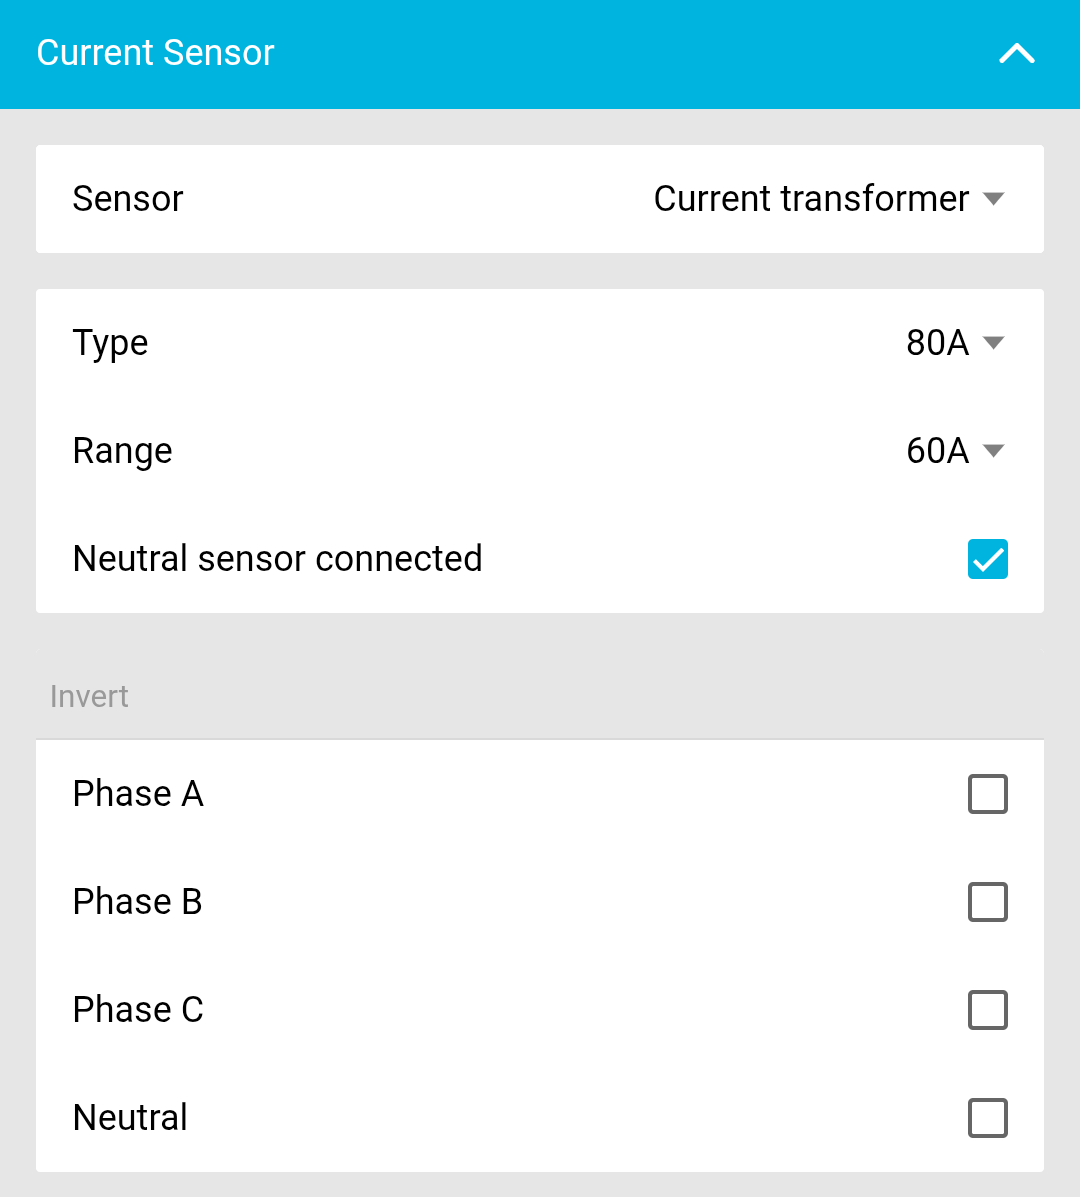The width and height of the screenshot is (1080, 1197).
Task: Open the Range dropdown arrow
Action: [x=993, y=451]
